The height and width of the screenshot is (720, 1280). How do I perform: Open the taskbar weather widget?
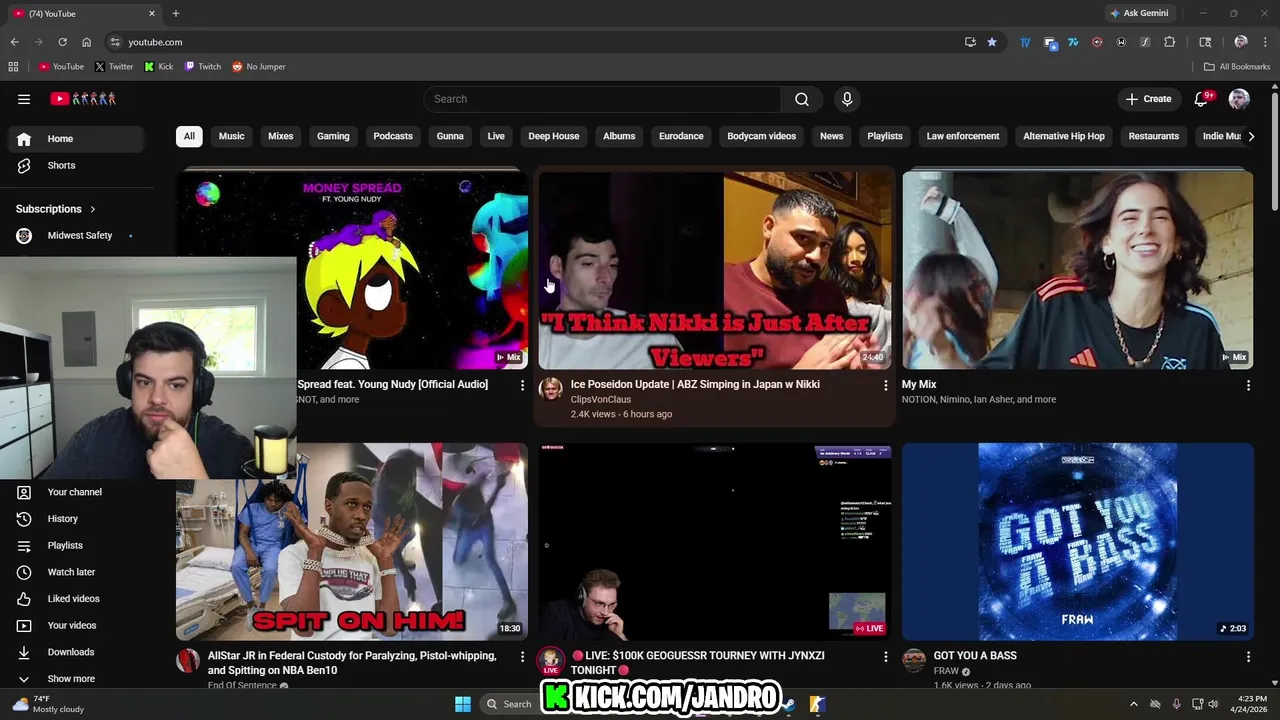[48, 704]
